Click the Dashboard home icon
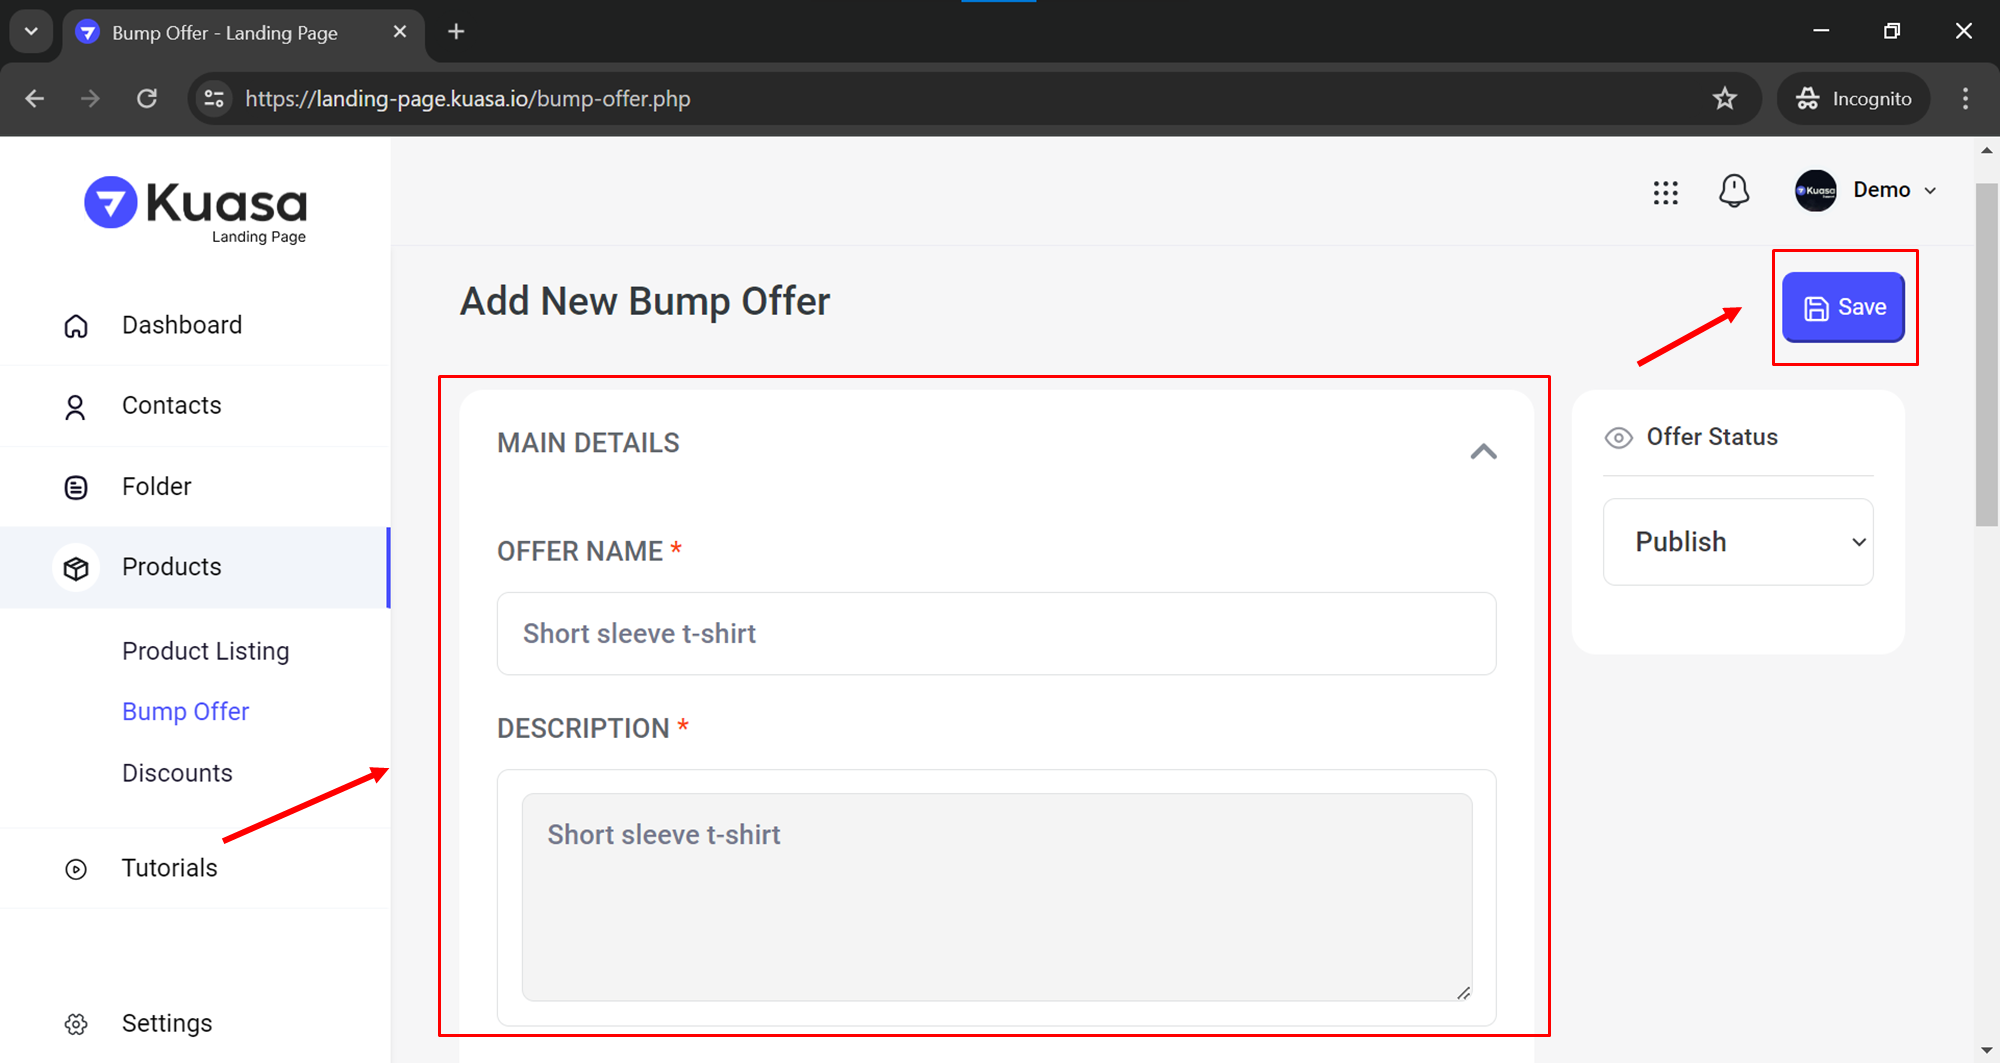Screen dimensions: 2000x1063 [76, 326]
